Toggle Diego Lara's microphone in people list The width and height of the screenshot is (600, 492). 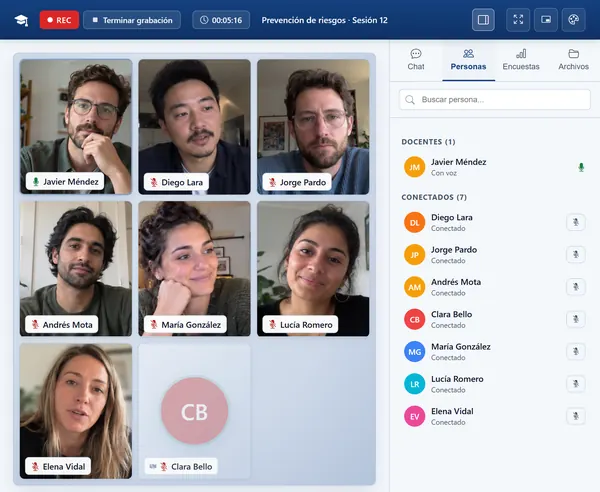[576, 222]
